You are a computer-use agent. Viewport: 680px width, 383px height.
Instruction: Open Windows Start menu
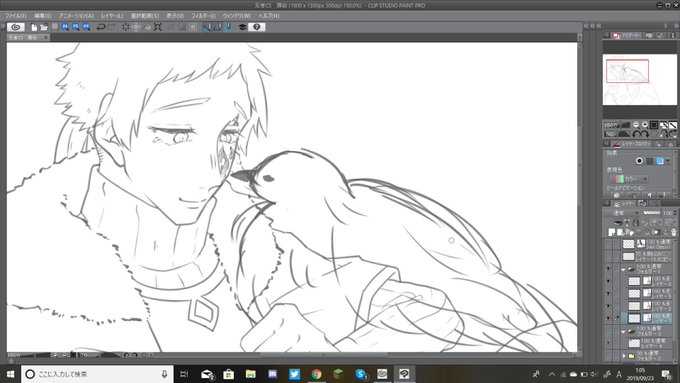point(10,374)
